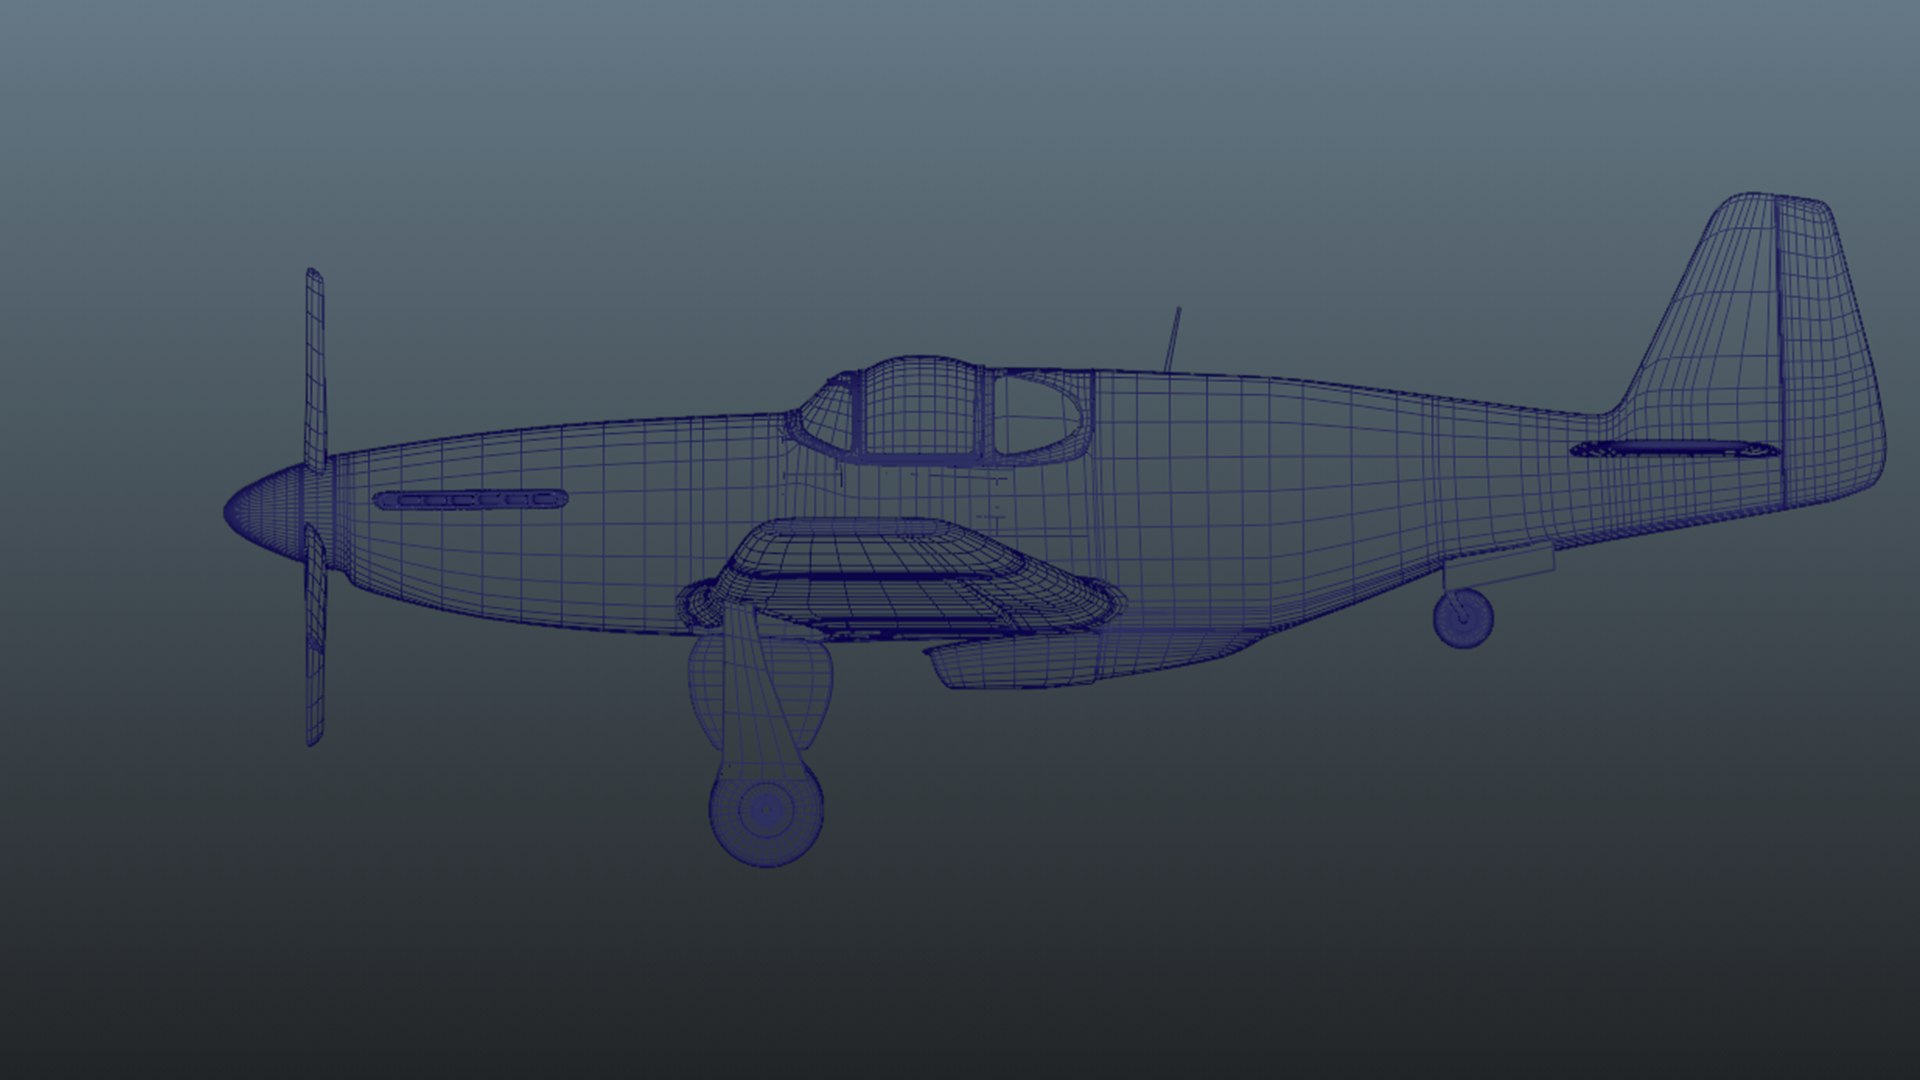The width and height of the screenshot is (1920, 1080).
Task: Select the wing root mesh
Action: (x=900, y=580)
